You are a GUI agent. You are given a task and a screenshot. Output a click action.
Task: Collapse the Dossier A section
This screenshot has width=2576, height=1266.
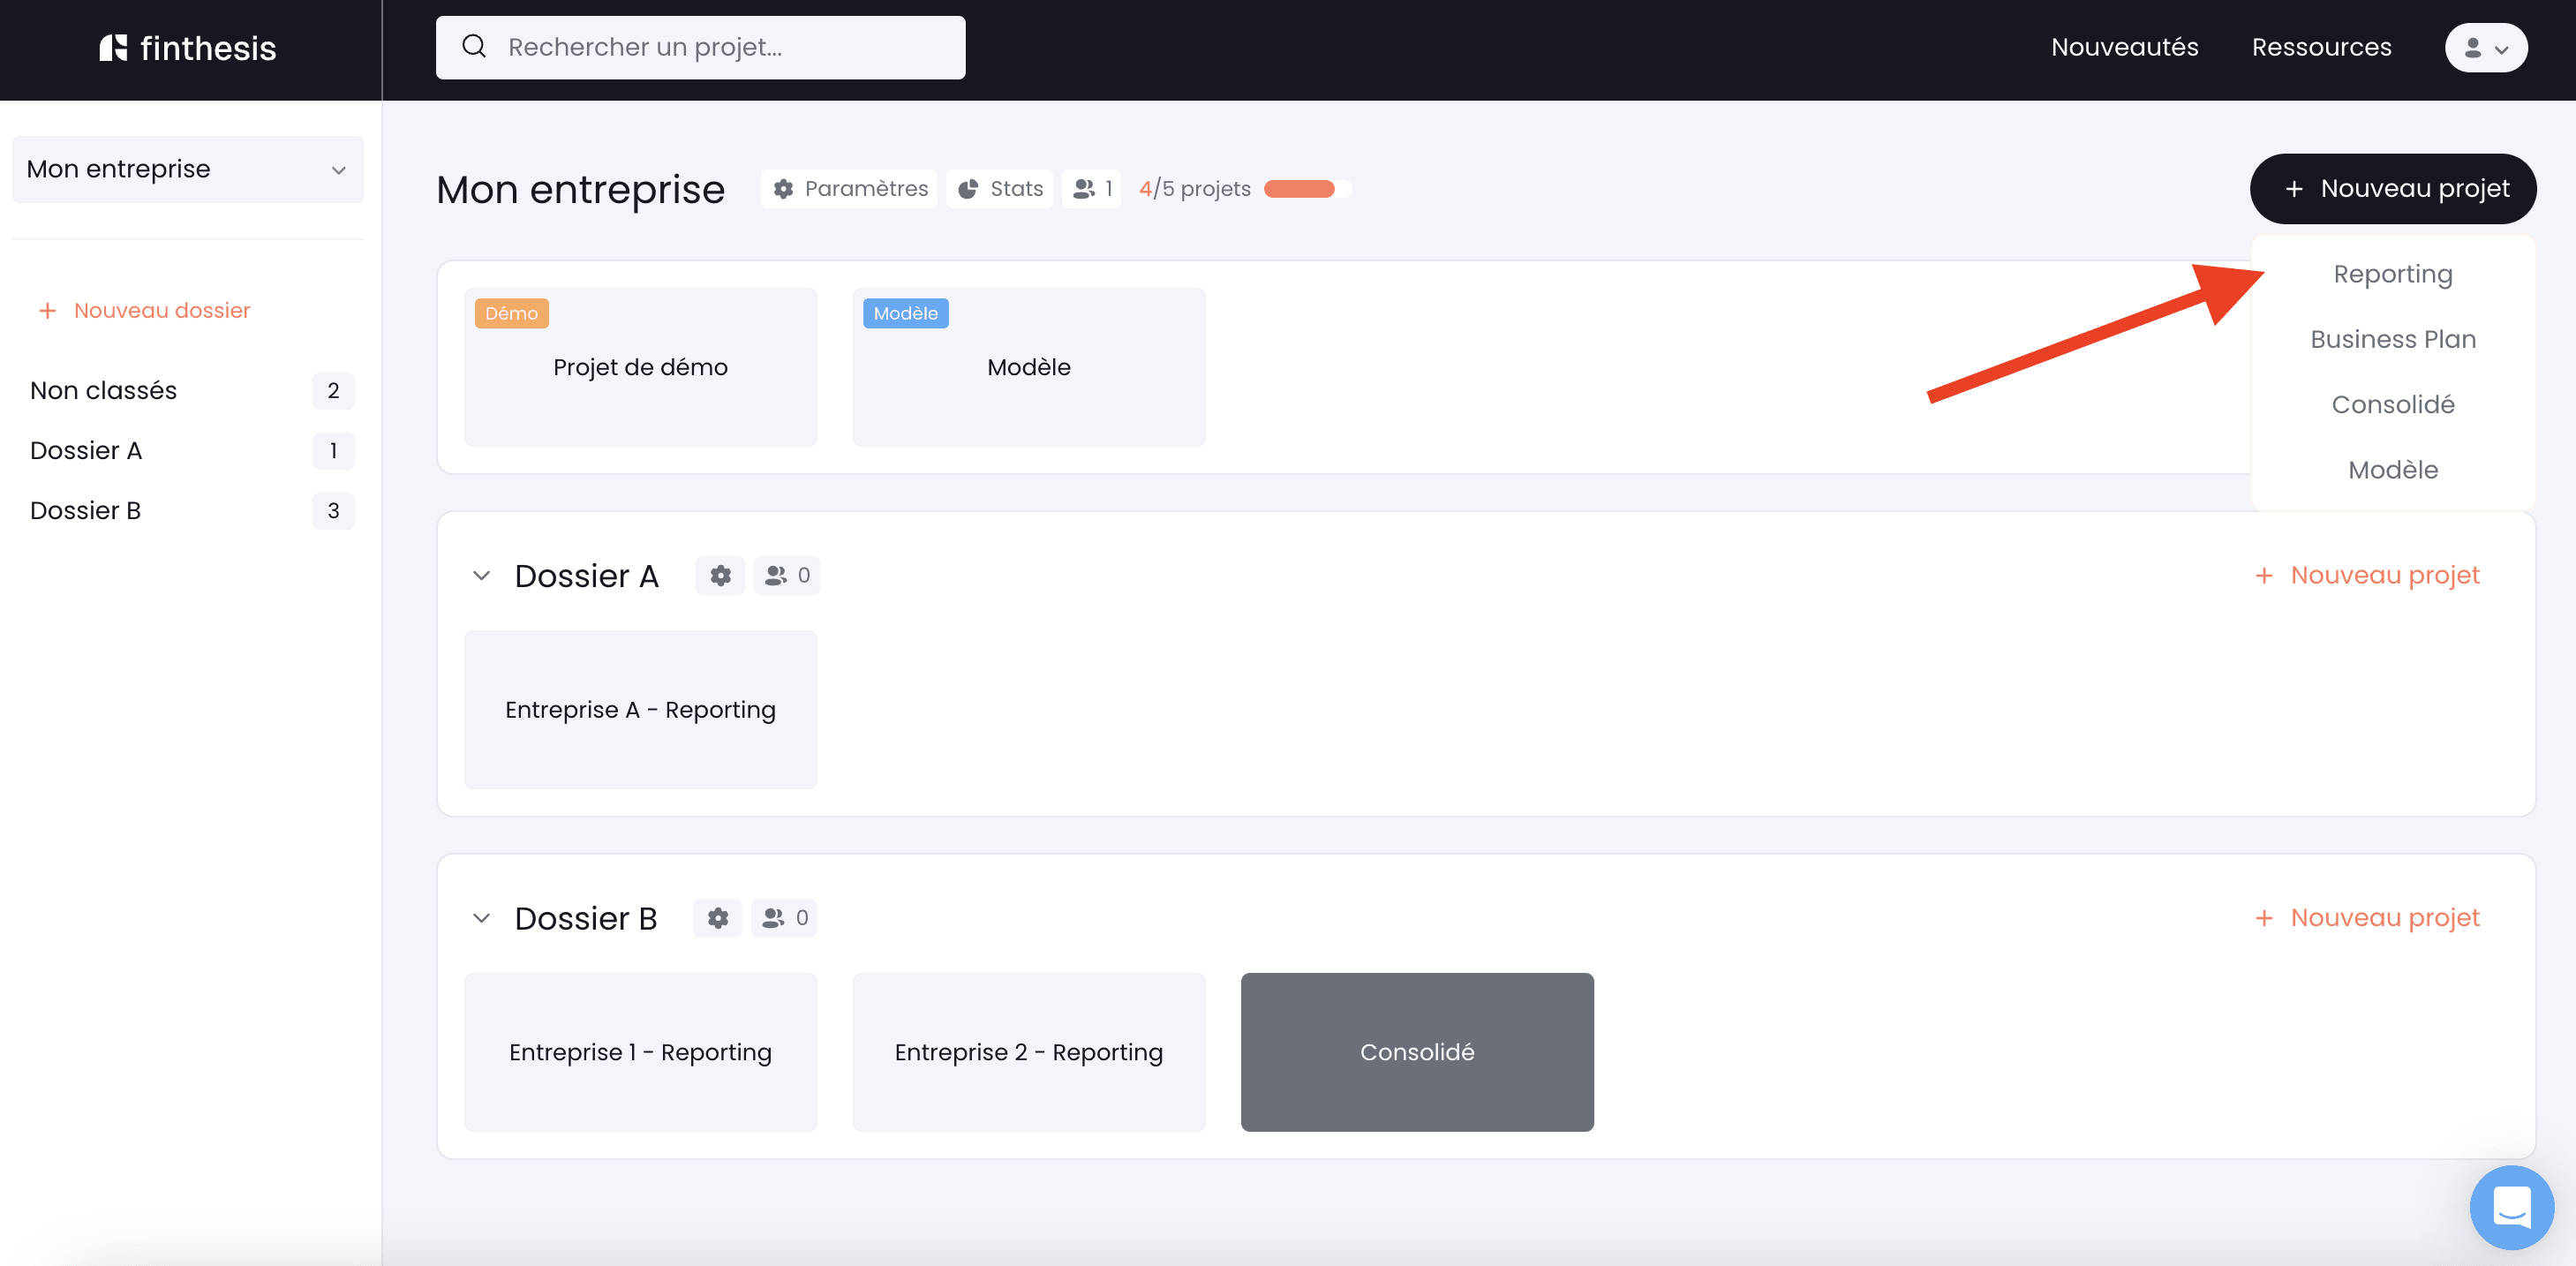[481, 575]
